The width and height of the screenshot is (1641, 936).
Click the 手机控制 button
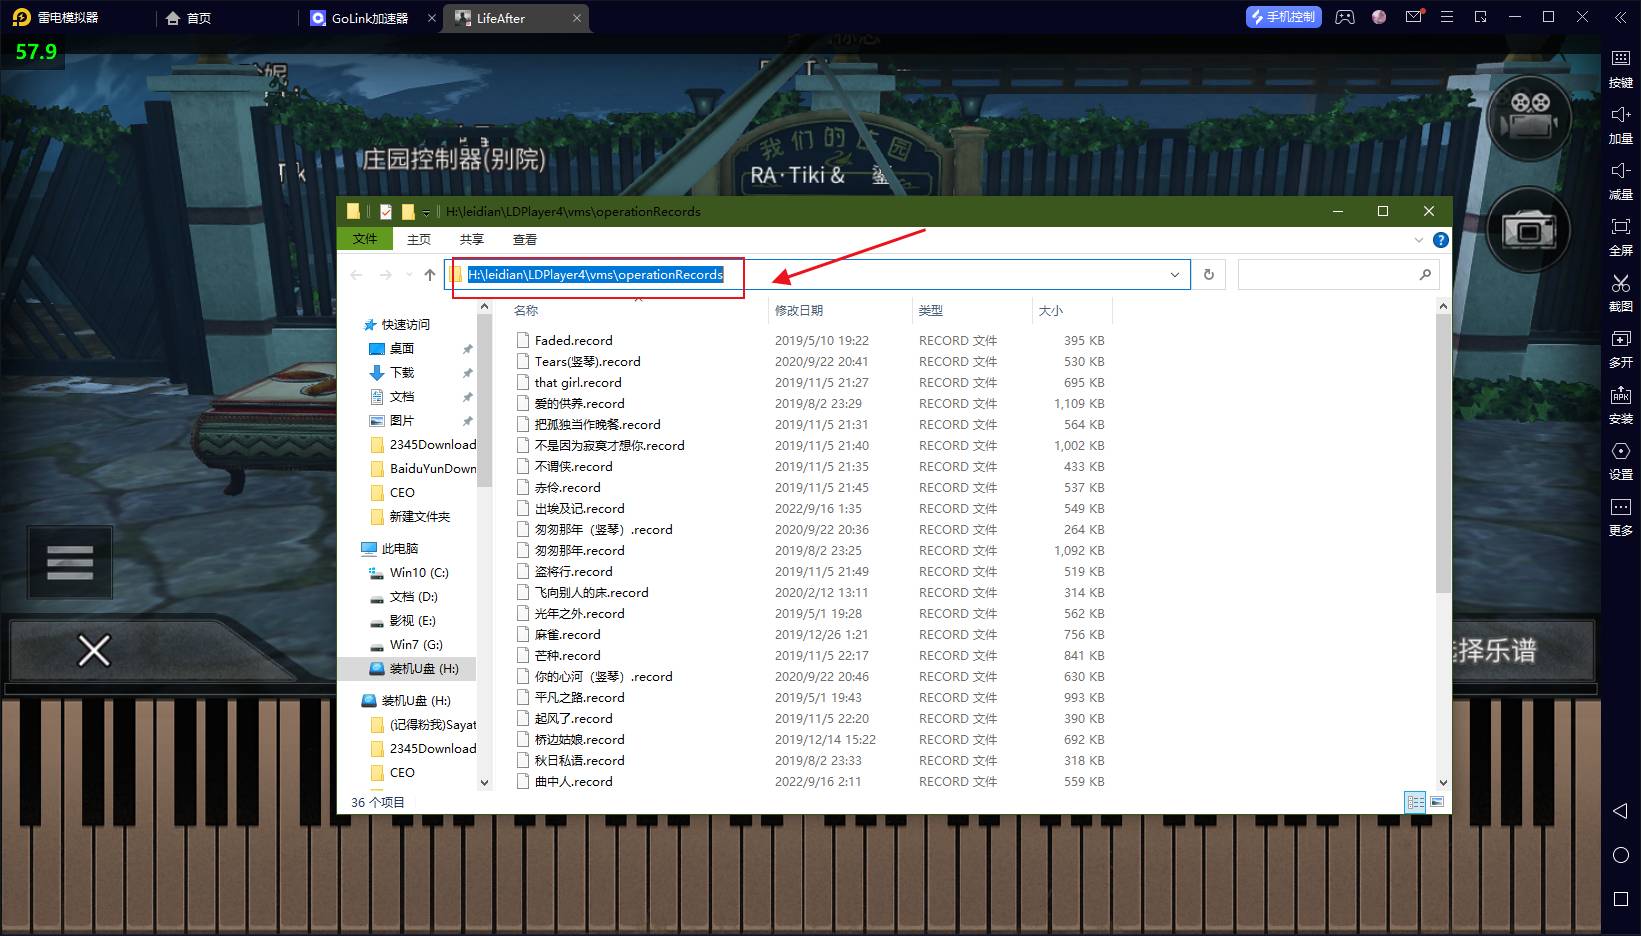[1284, 17]
